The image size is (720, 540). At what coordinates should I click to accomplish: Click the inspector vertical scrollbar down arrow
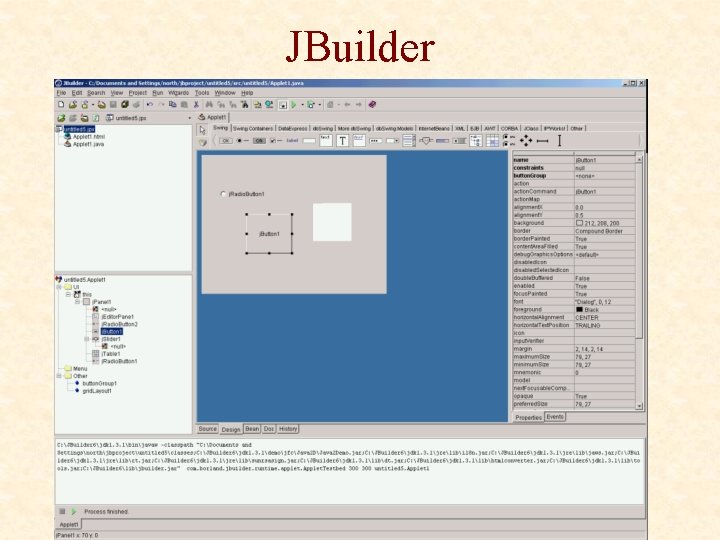(639, 406)
